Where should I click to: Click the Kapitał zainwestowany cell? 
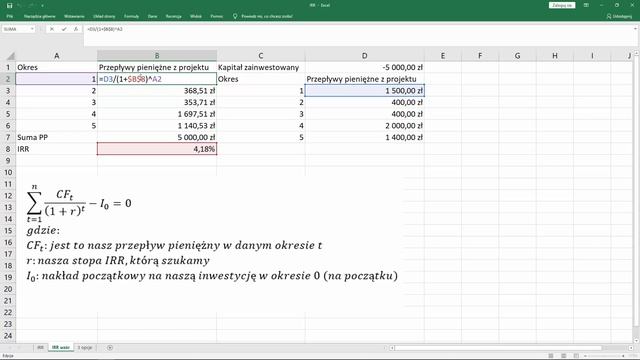coord(261,67)
